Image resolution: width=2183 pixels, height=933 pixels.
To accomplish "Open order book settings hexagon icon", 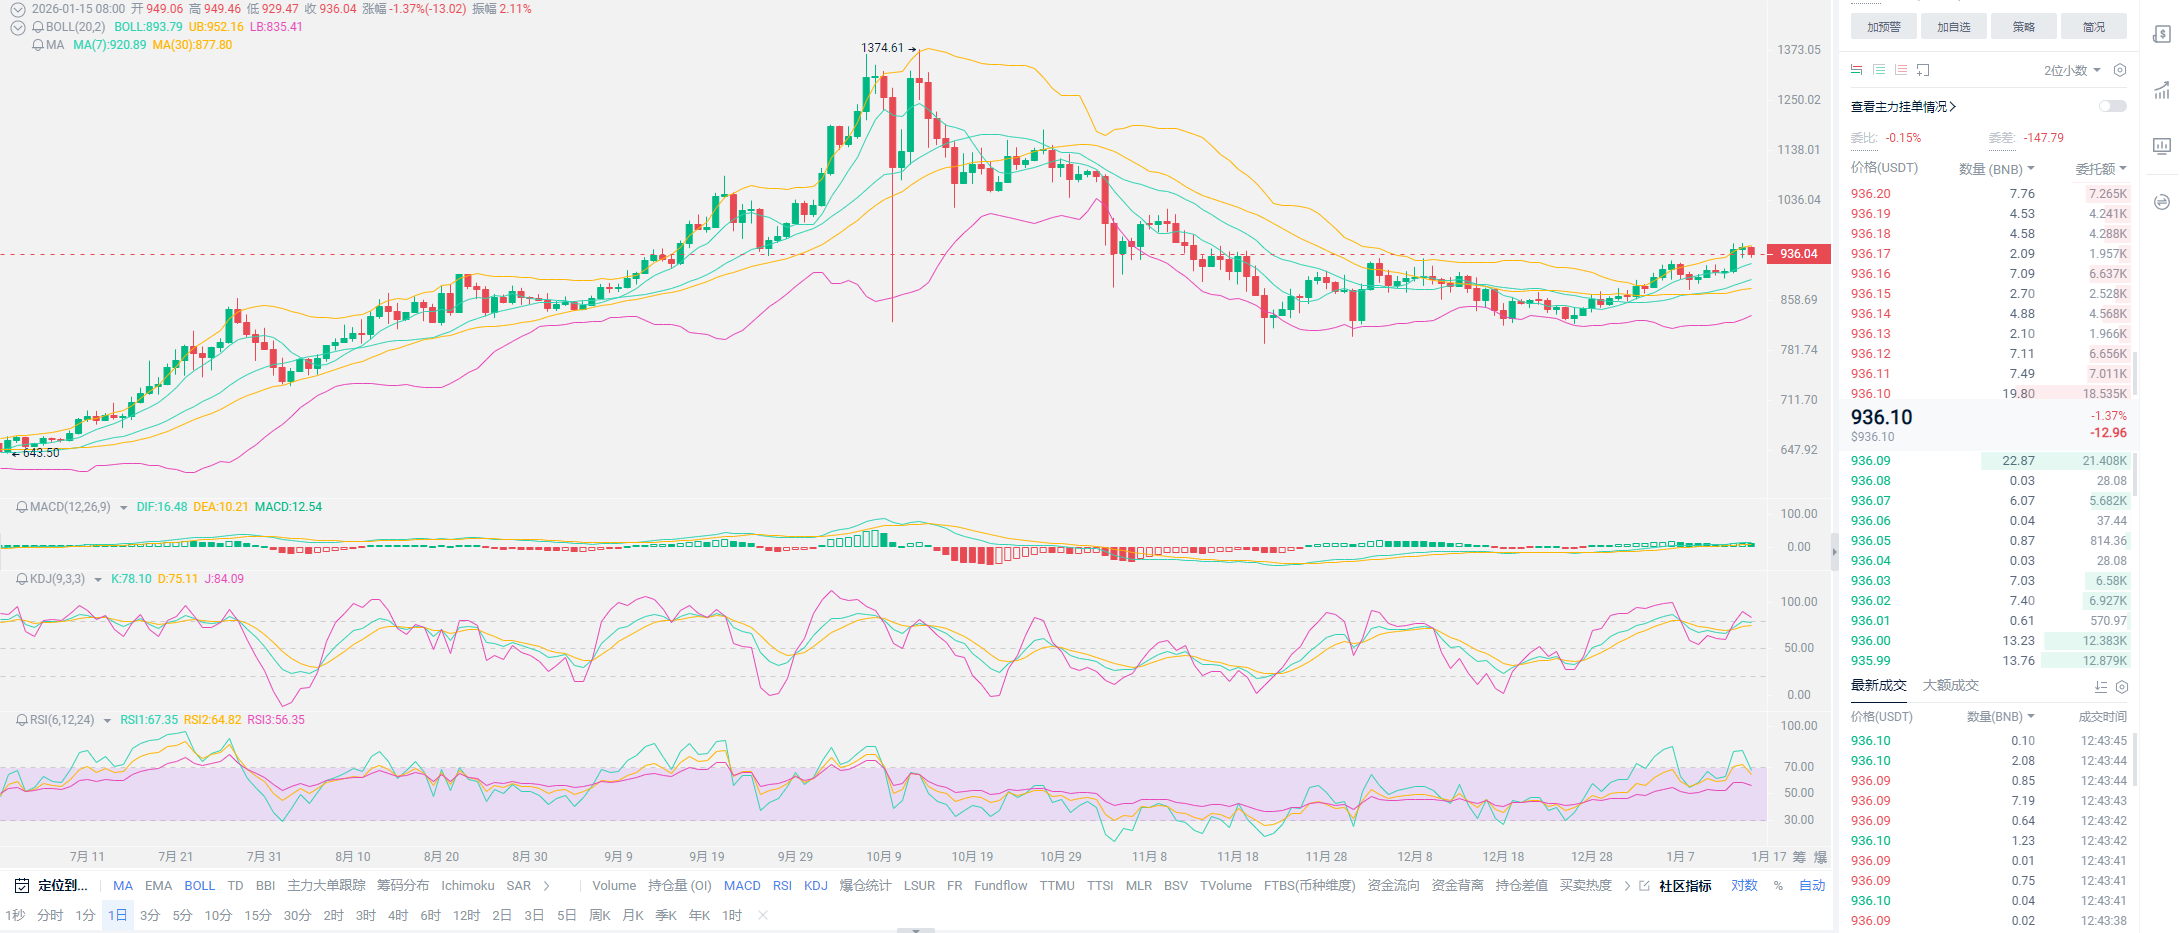I will [2120, 70].
